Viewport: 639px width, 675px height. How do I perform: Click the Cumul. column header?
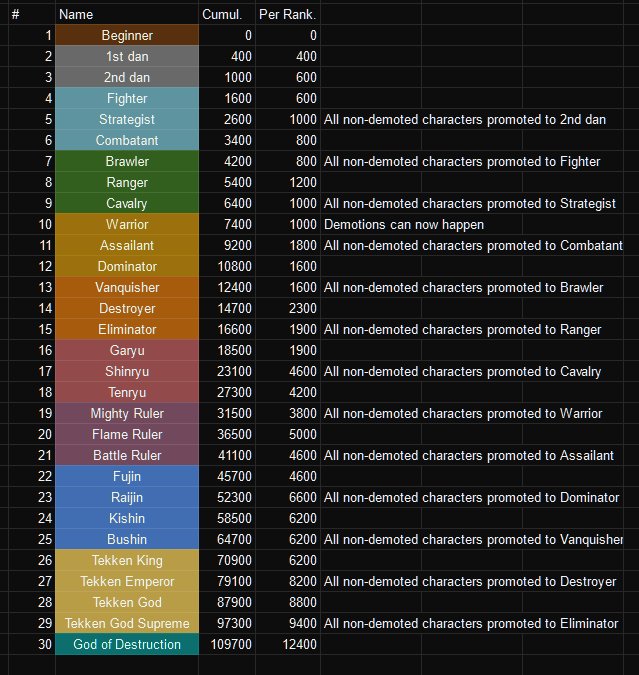tap(227, 14)
